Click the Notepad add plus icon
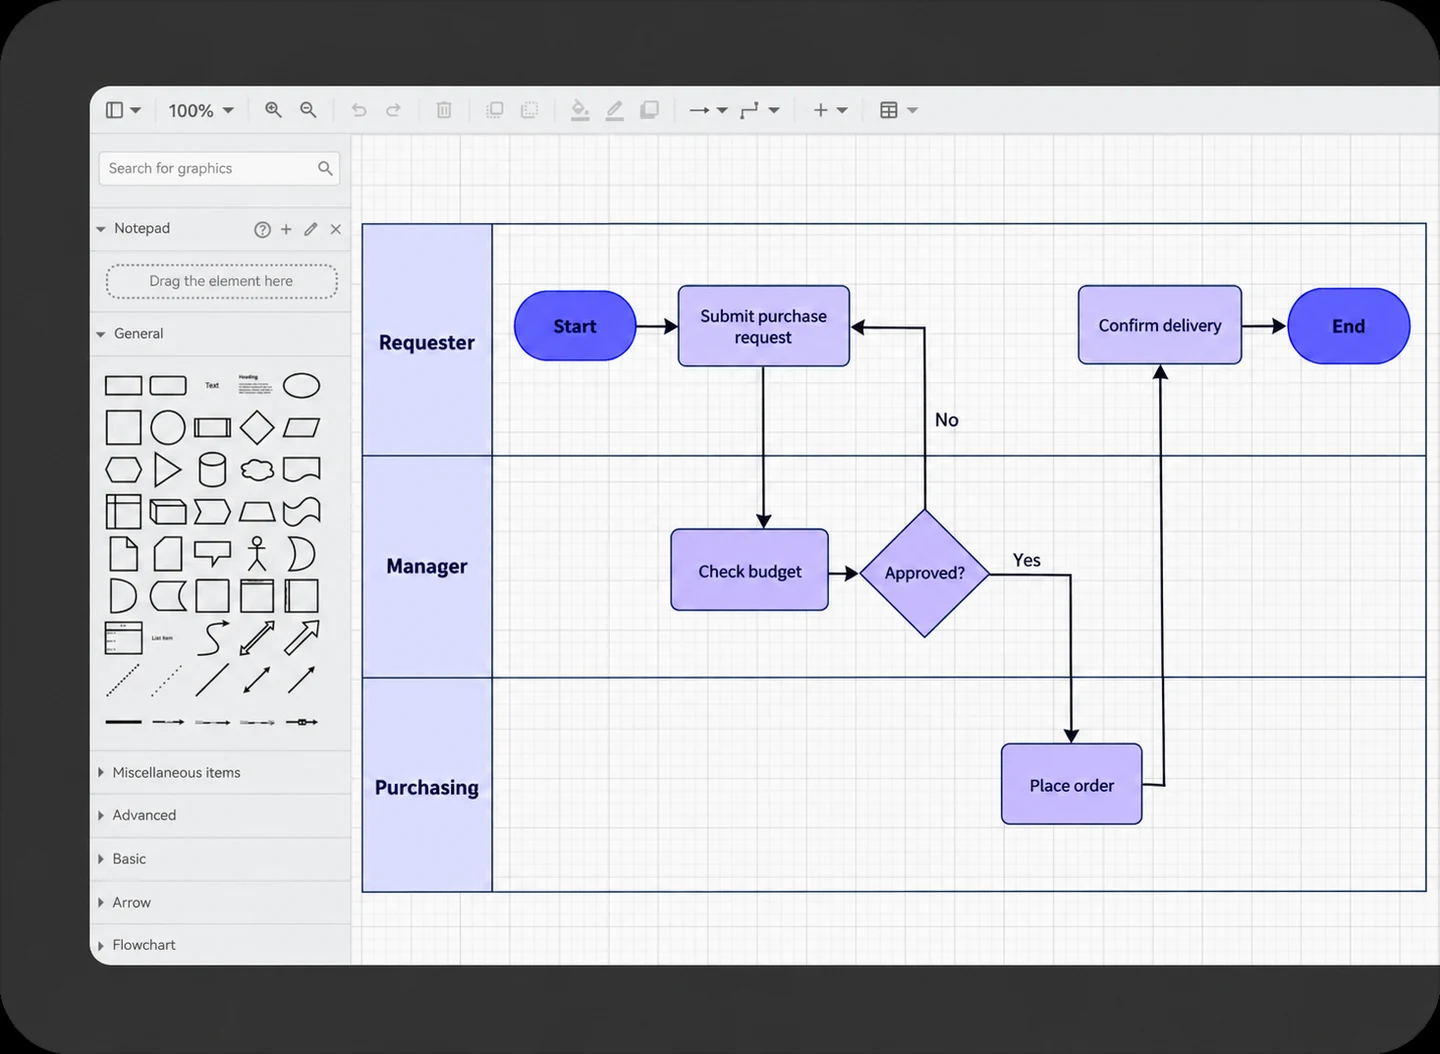 pyautogui.click(x=286, y=229)
